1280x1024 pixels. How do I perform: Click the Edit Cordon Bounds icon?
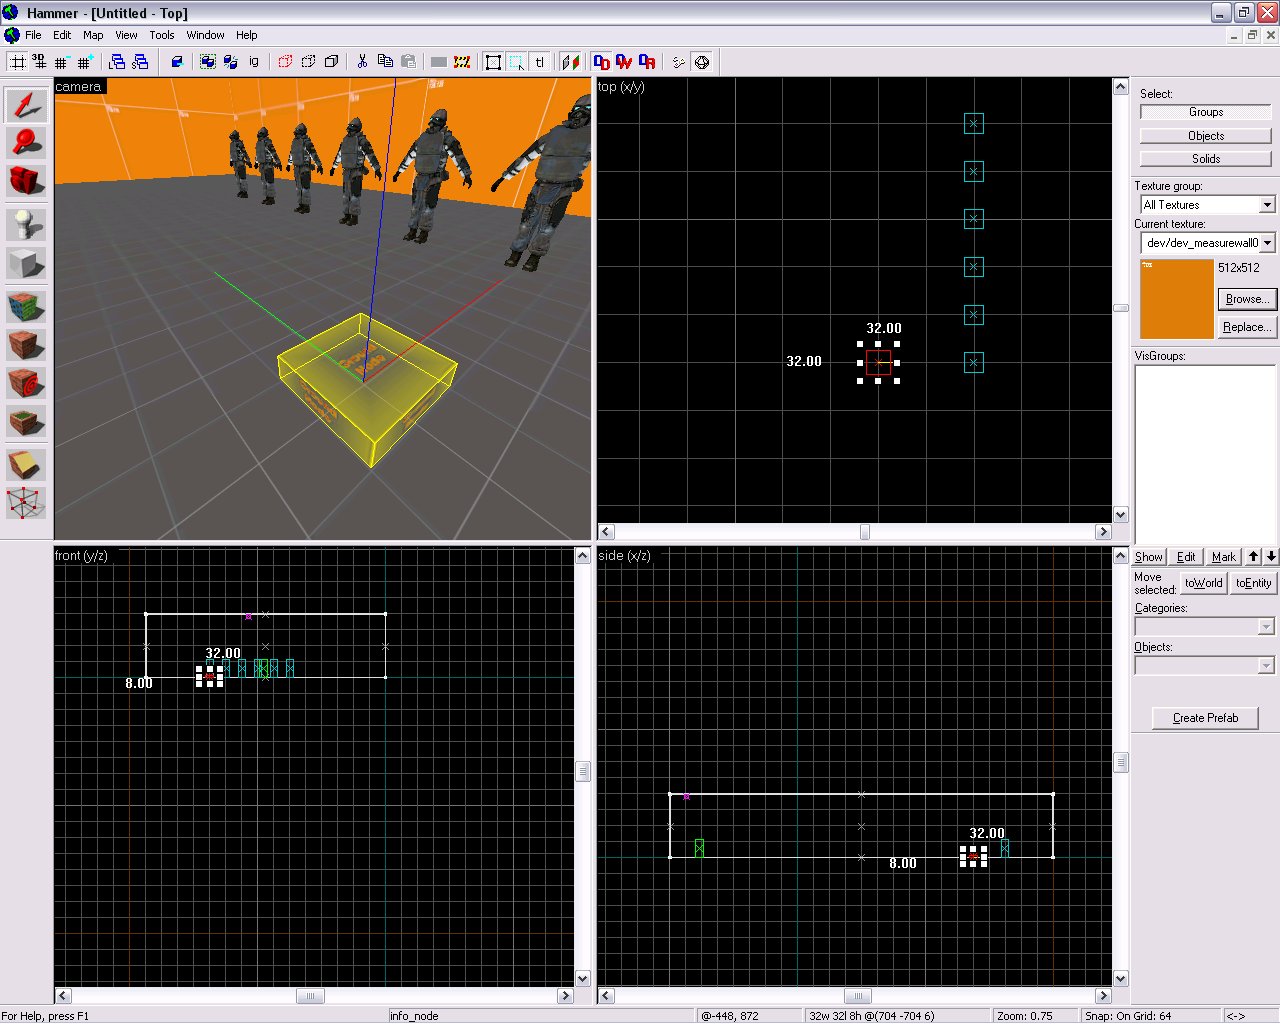pos(462,62)
